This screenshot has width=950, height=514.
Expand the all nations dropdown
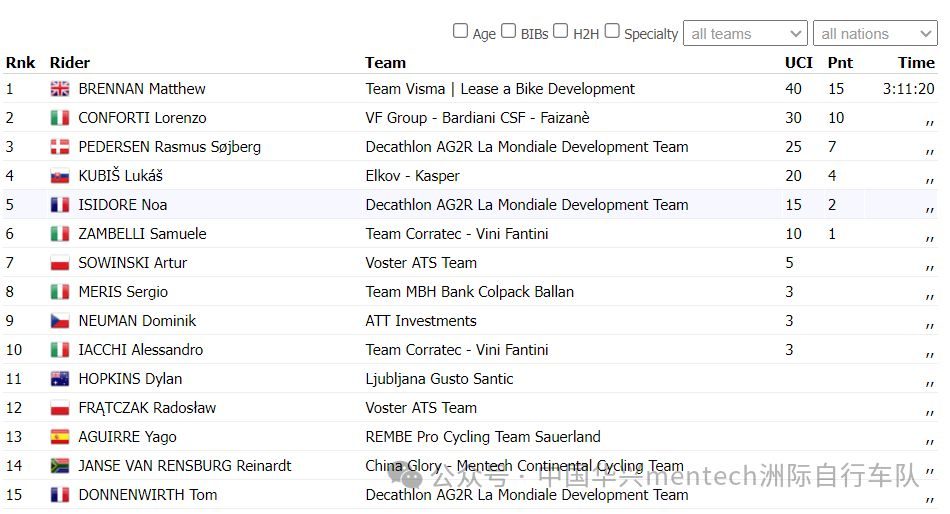point(875,33)
